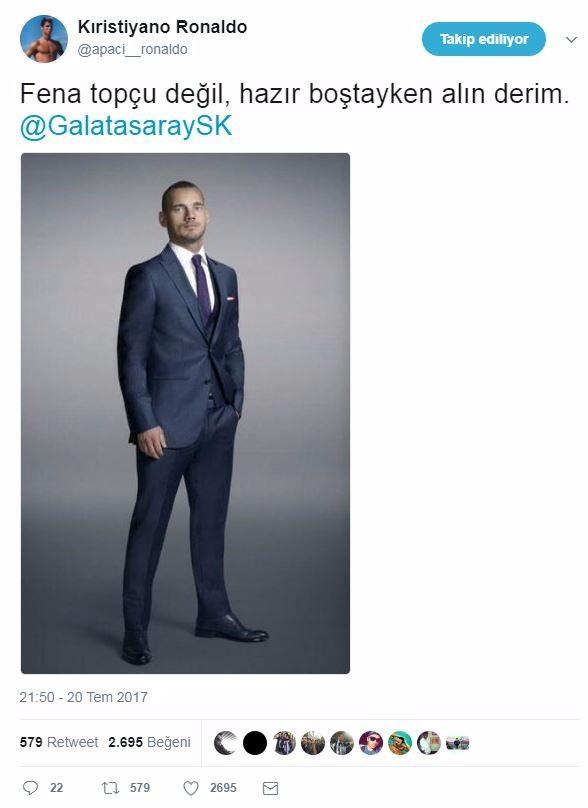Open the Kıristiyano Ronaldo profile avatar
The height and width of the screenshot is (808, 588).
click(x=44, y=39)
